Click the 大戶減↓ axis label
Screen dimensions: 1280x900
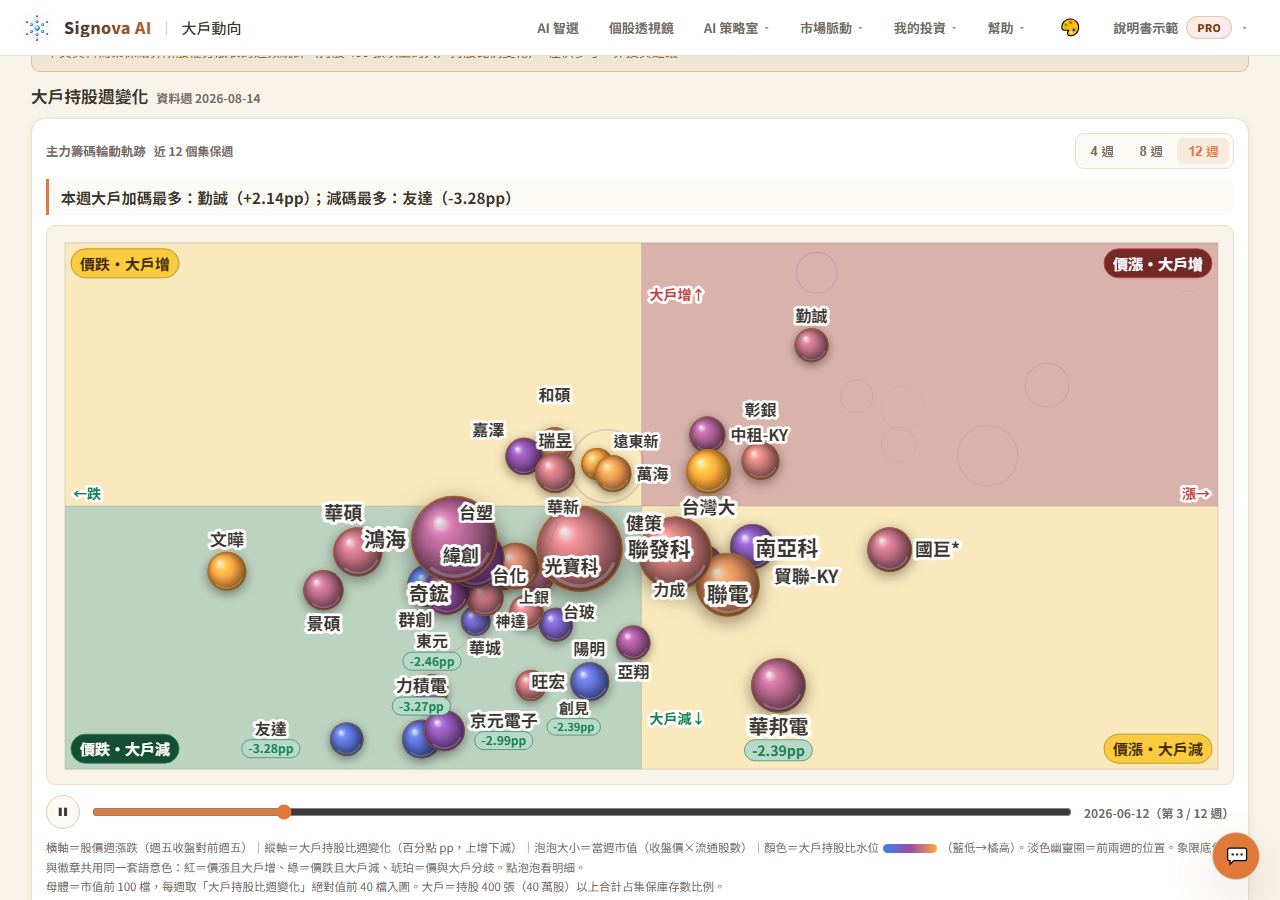(677, 719)
